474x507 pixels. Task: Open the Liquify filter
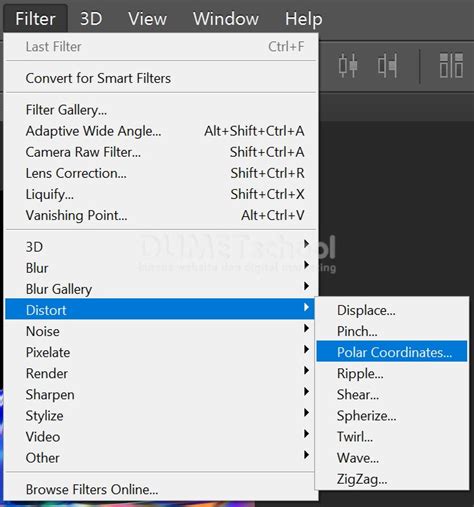coord(160,194)
